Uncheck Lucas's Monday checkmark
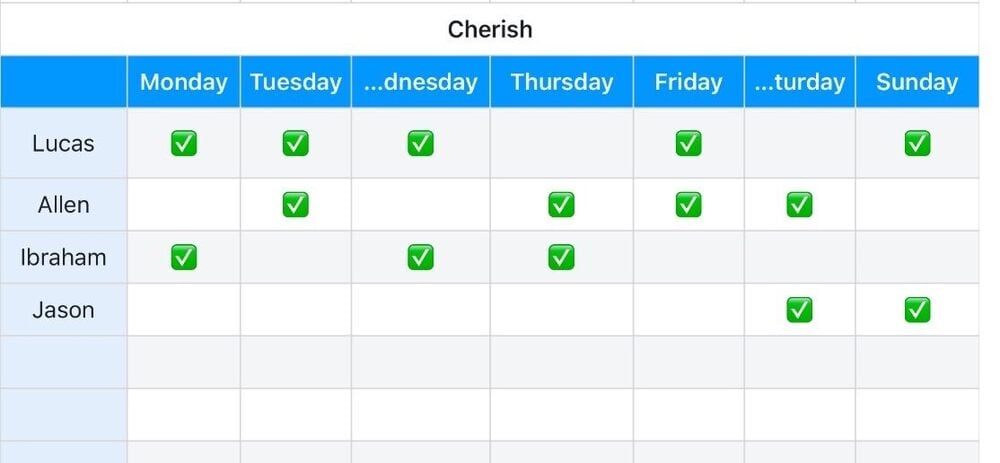 [183, 144]
